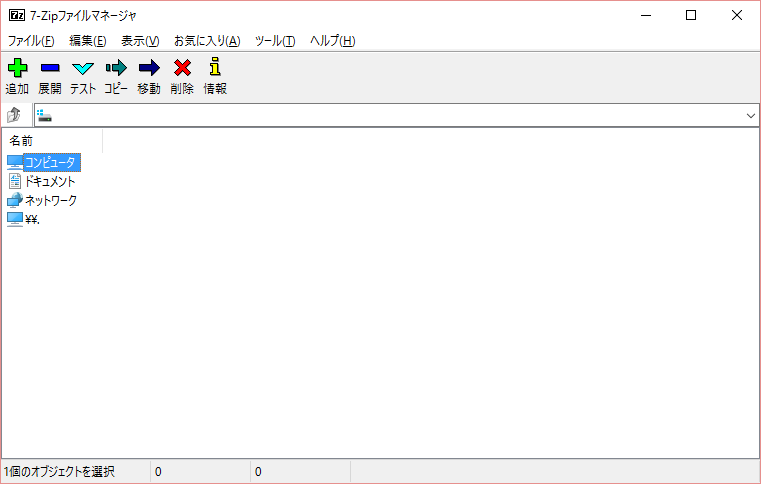Click the 7z logo in the title bar

click(17, 16)
